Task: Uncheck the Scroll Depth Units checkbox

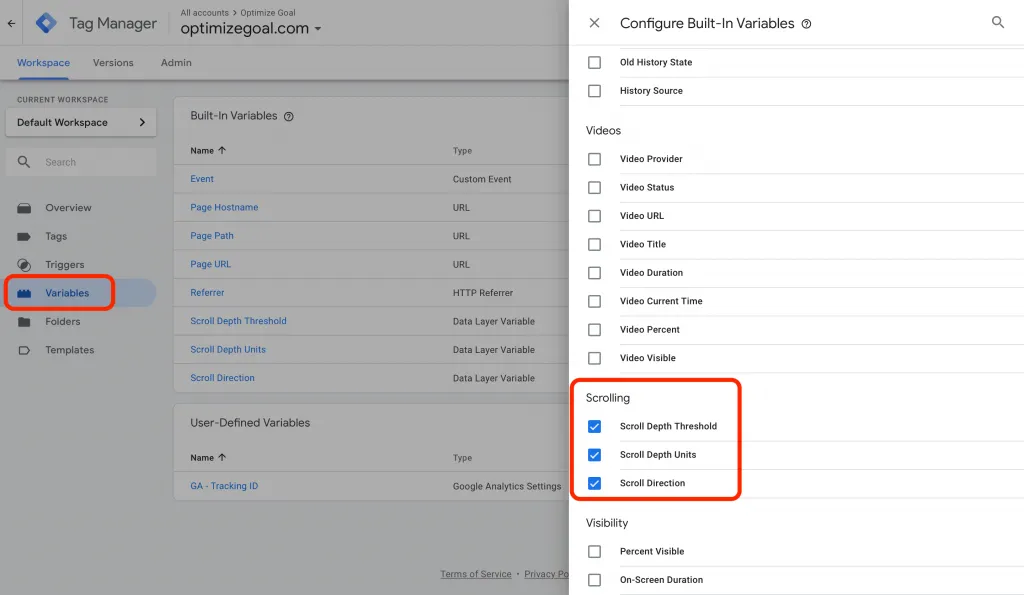Action: (594, 455)
